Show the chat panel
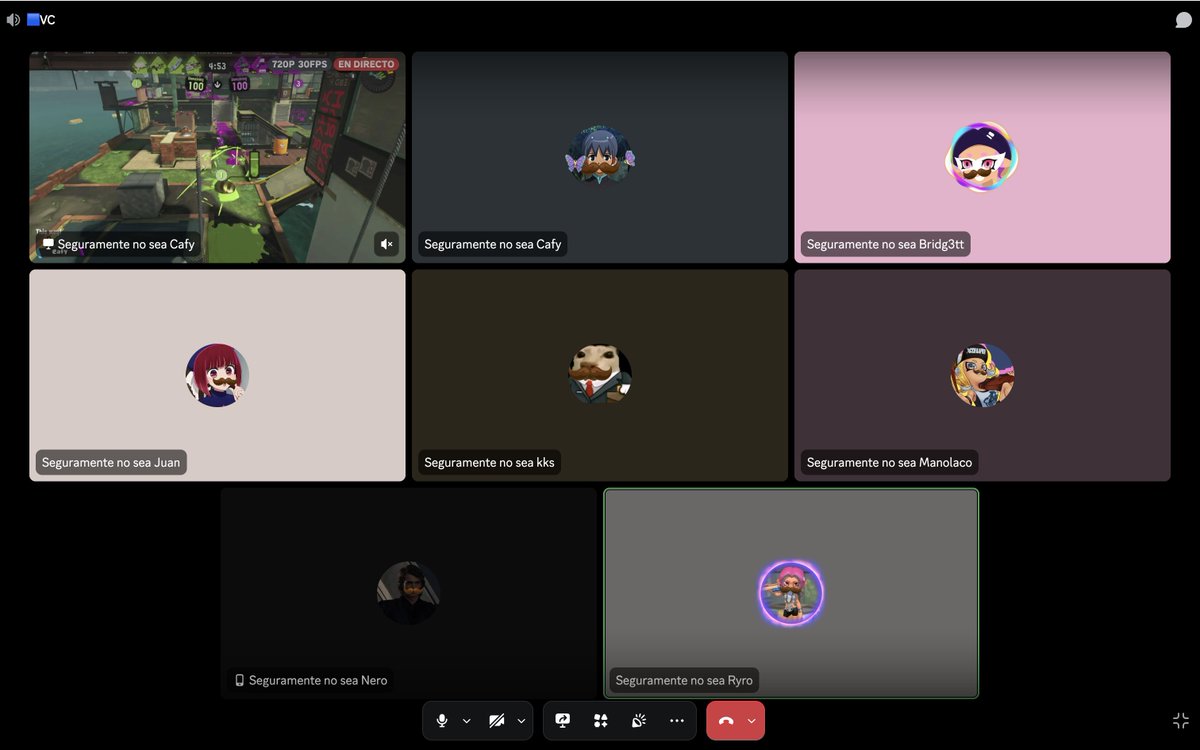Viewport: 1200px width, 750px height. (x=1183, y=20)
